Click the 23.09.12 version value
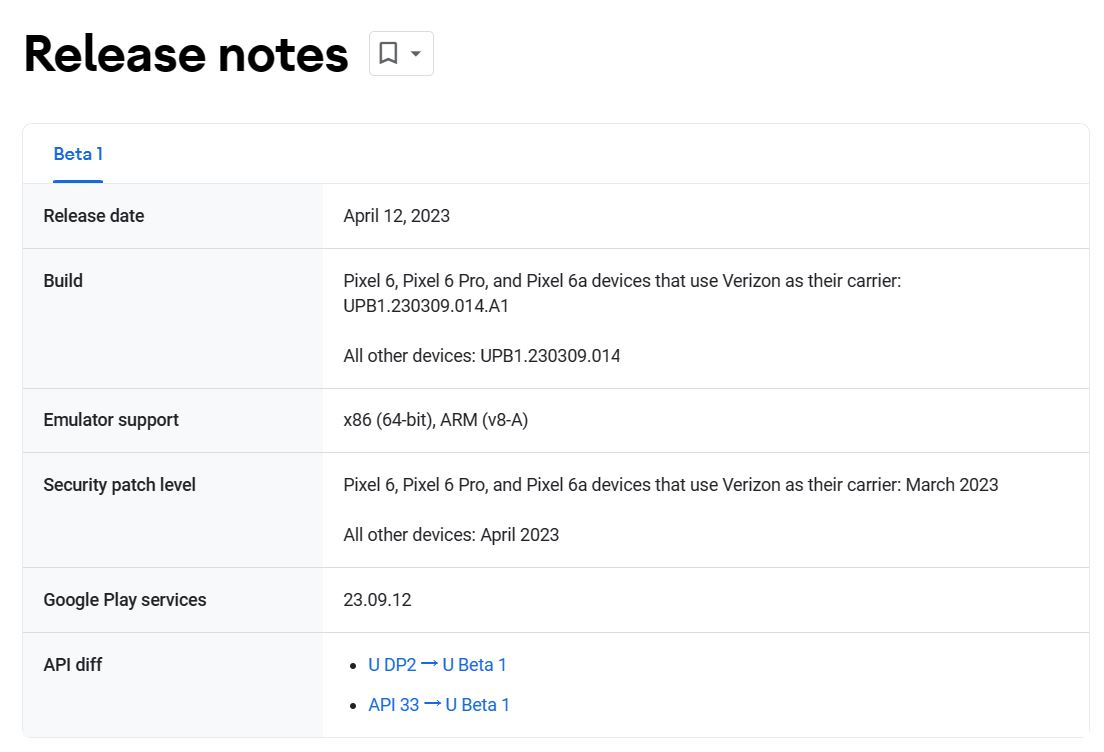 tap(377, 600)
